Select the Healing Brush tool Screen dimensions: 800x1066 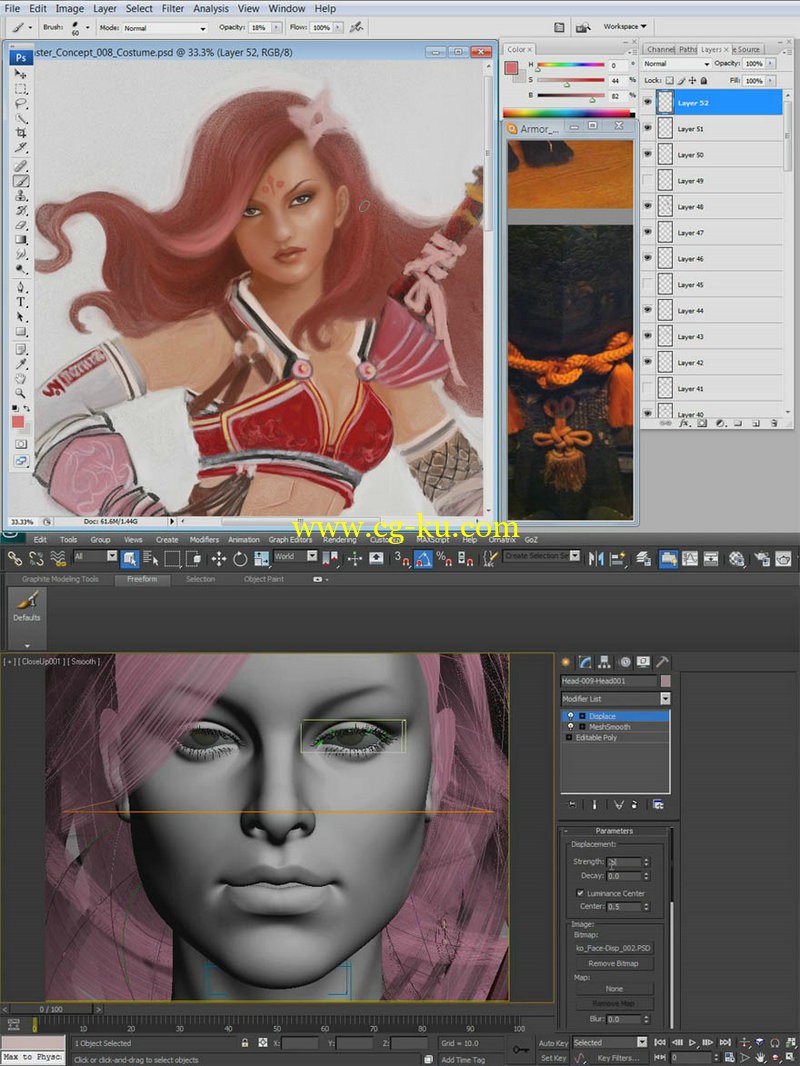(20, 165)
